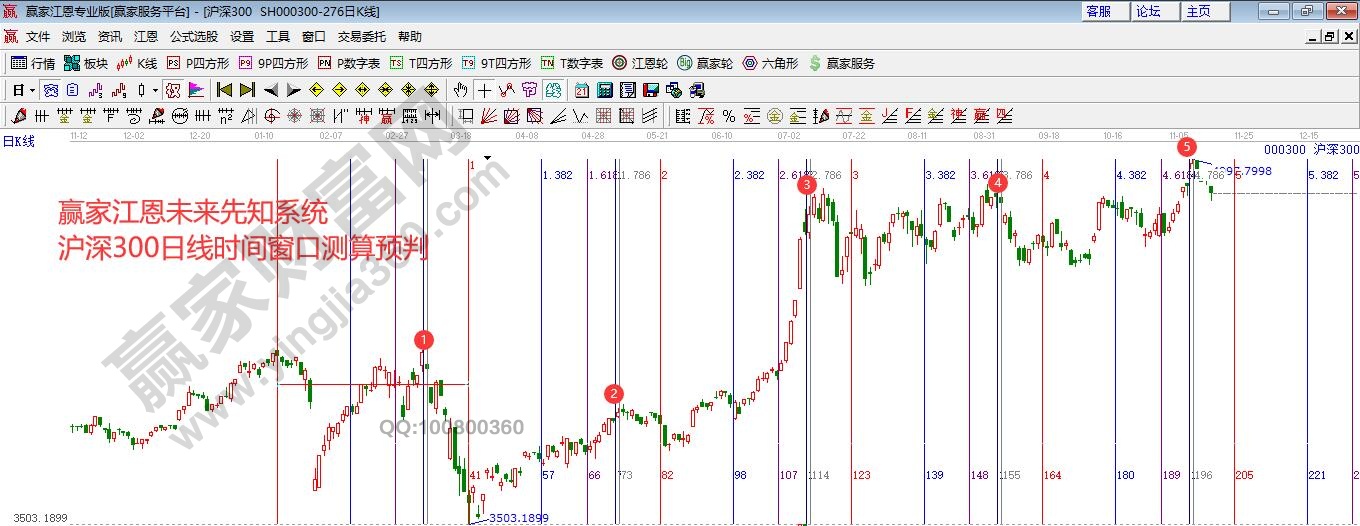The height and width of the screenshot is (526, 1360).
Task: Toggle the percent sign drawing tool
Action: [x=728, y=116]
